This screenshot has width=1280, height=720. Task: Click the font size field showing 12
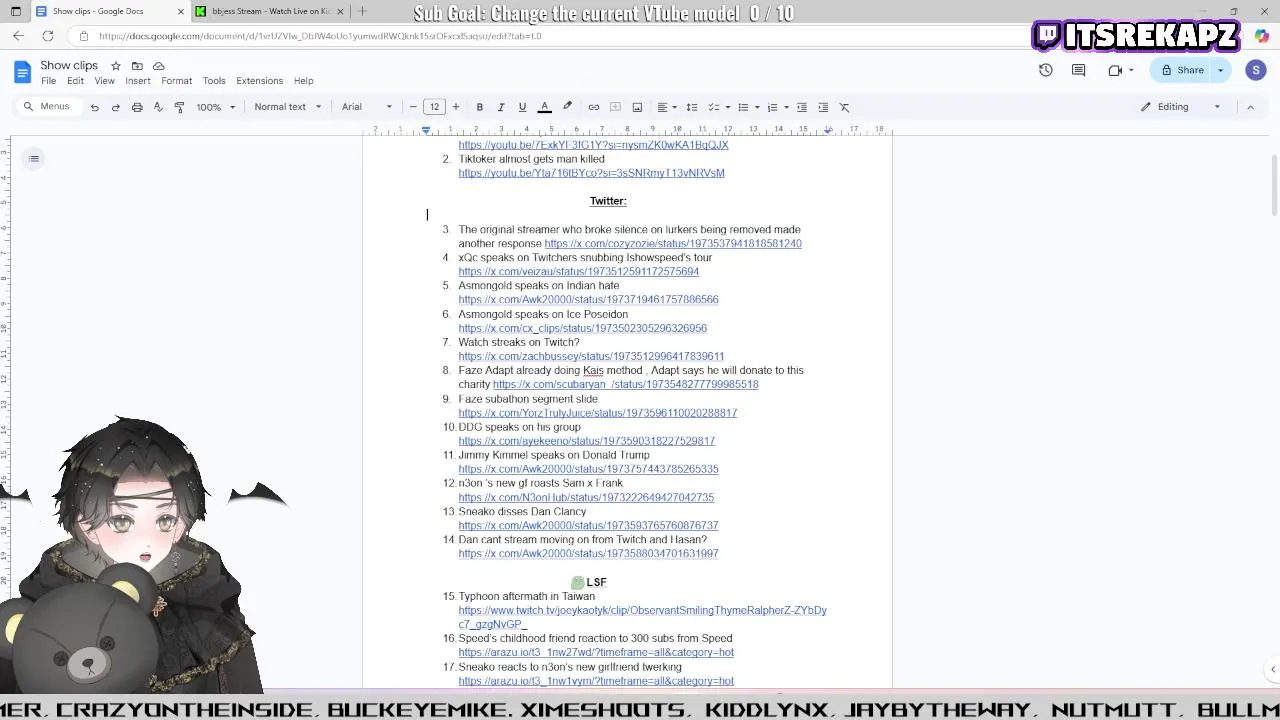tap(434, 107)
